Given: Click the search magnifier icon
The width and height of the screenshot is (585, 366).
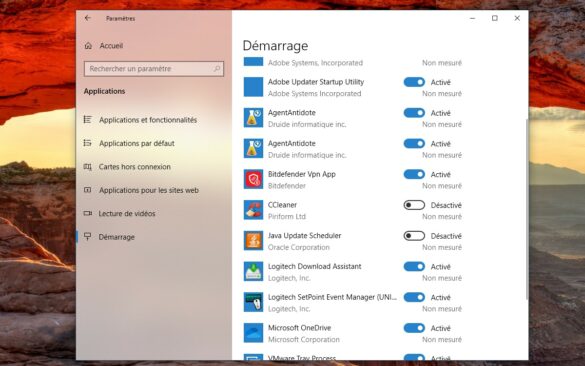Looking at the screenshot, I should 217,69.
